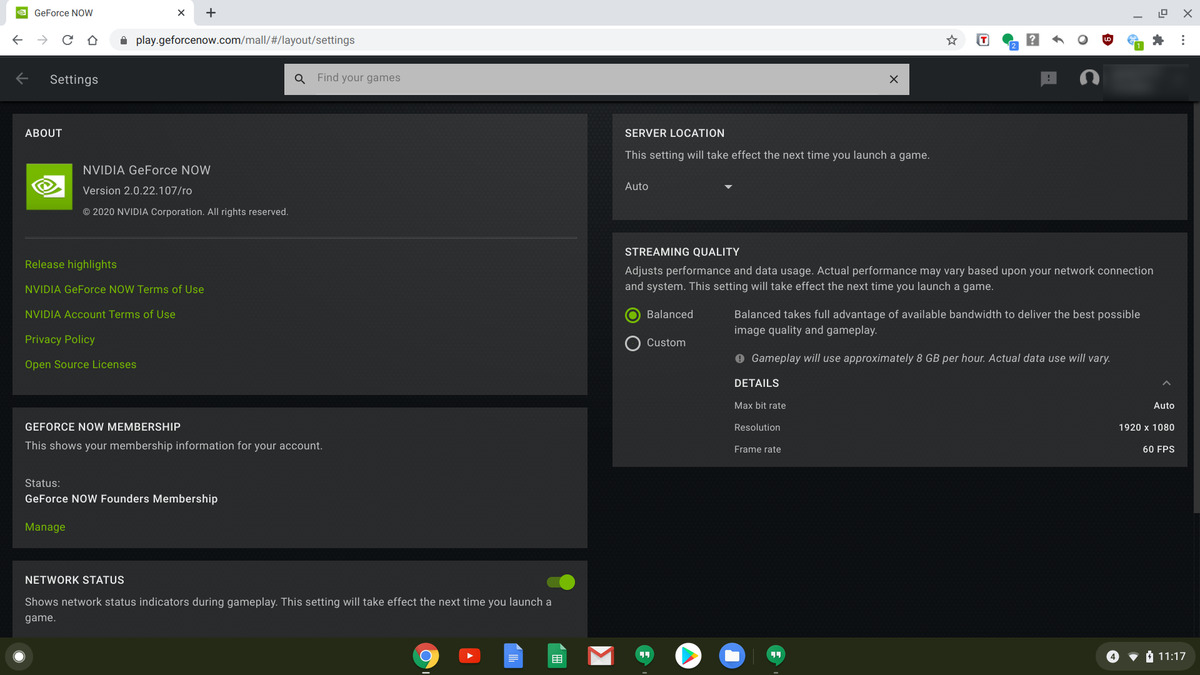Navigate back in the browser
The height and width of the screenshot is (675, 1200).
(x=17, y=40)
